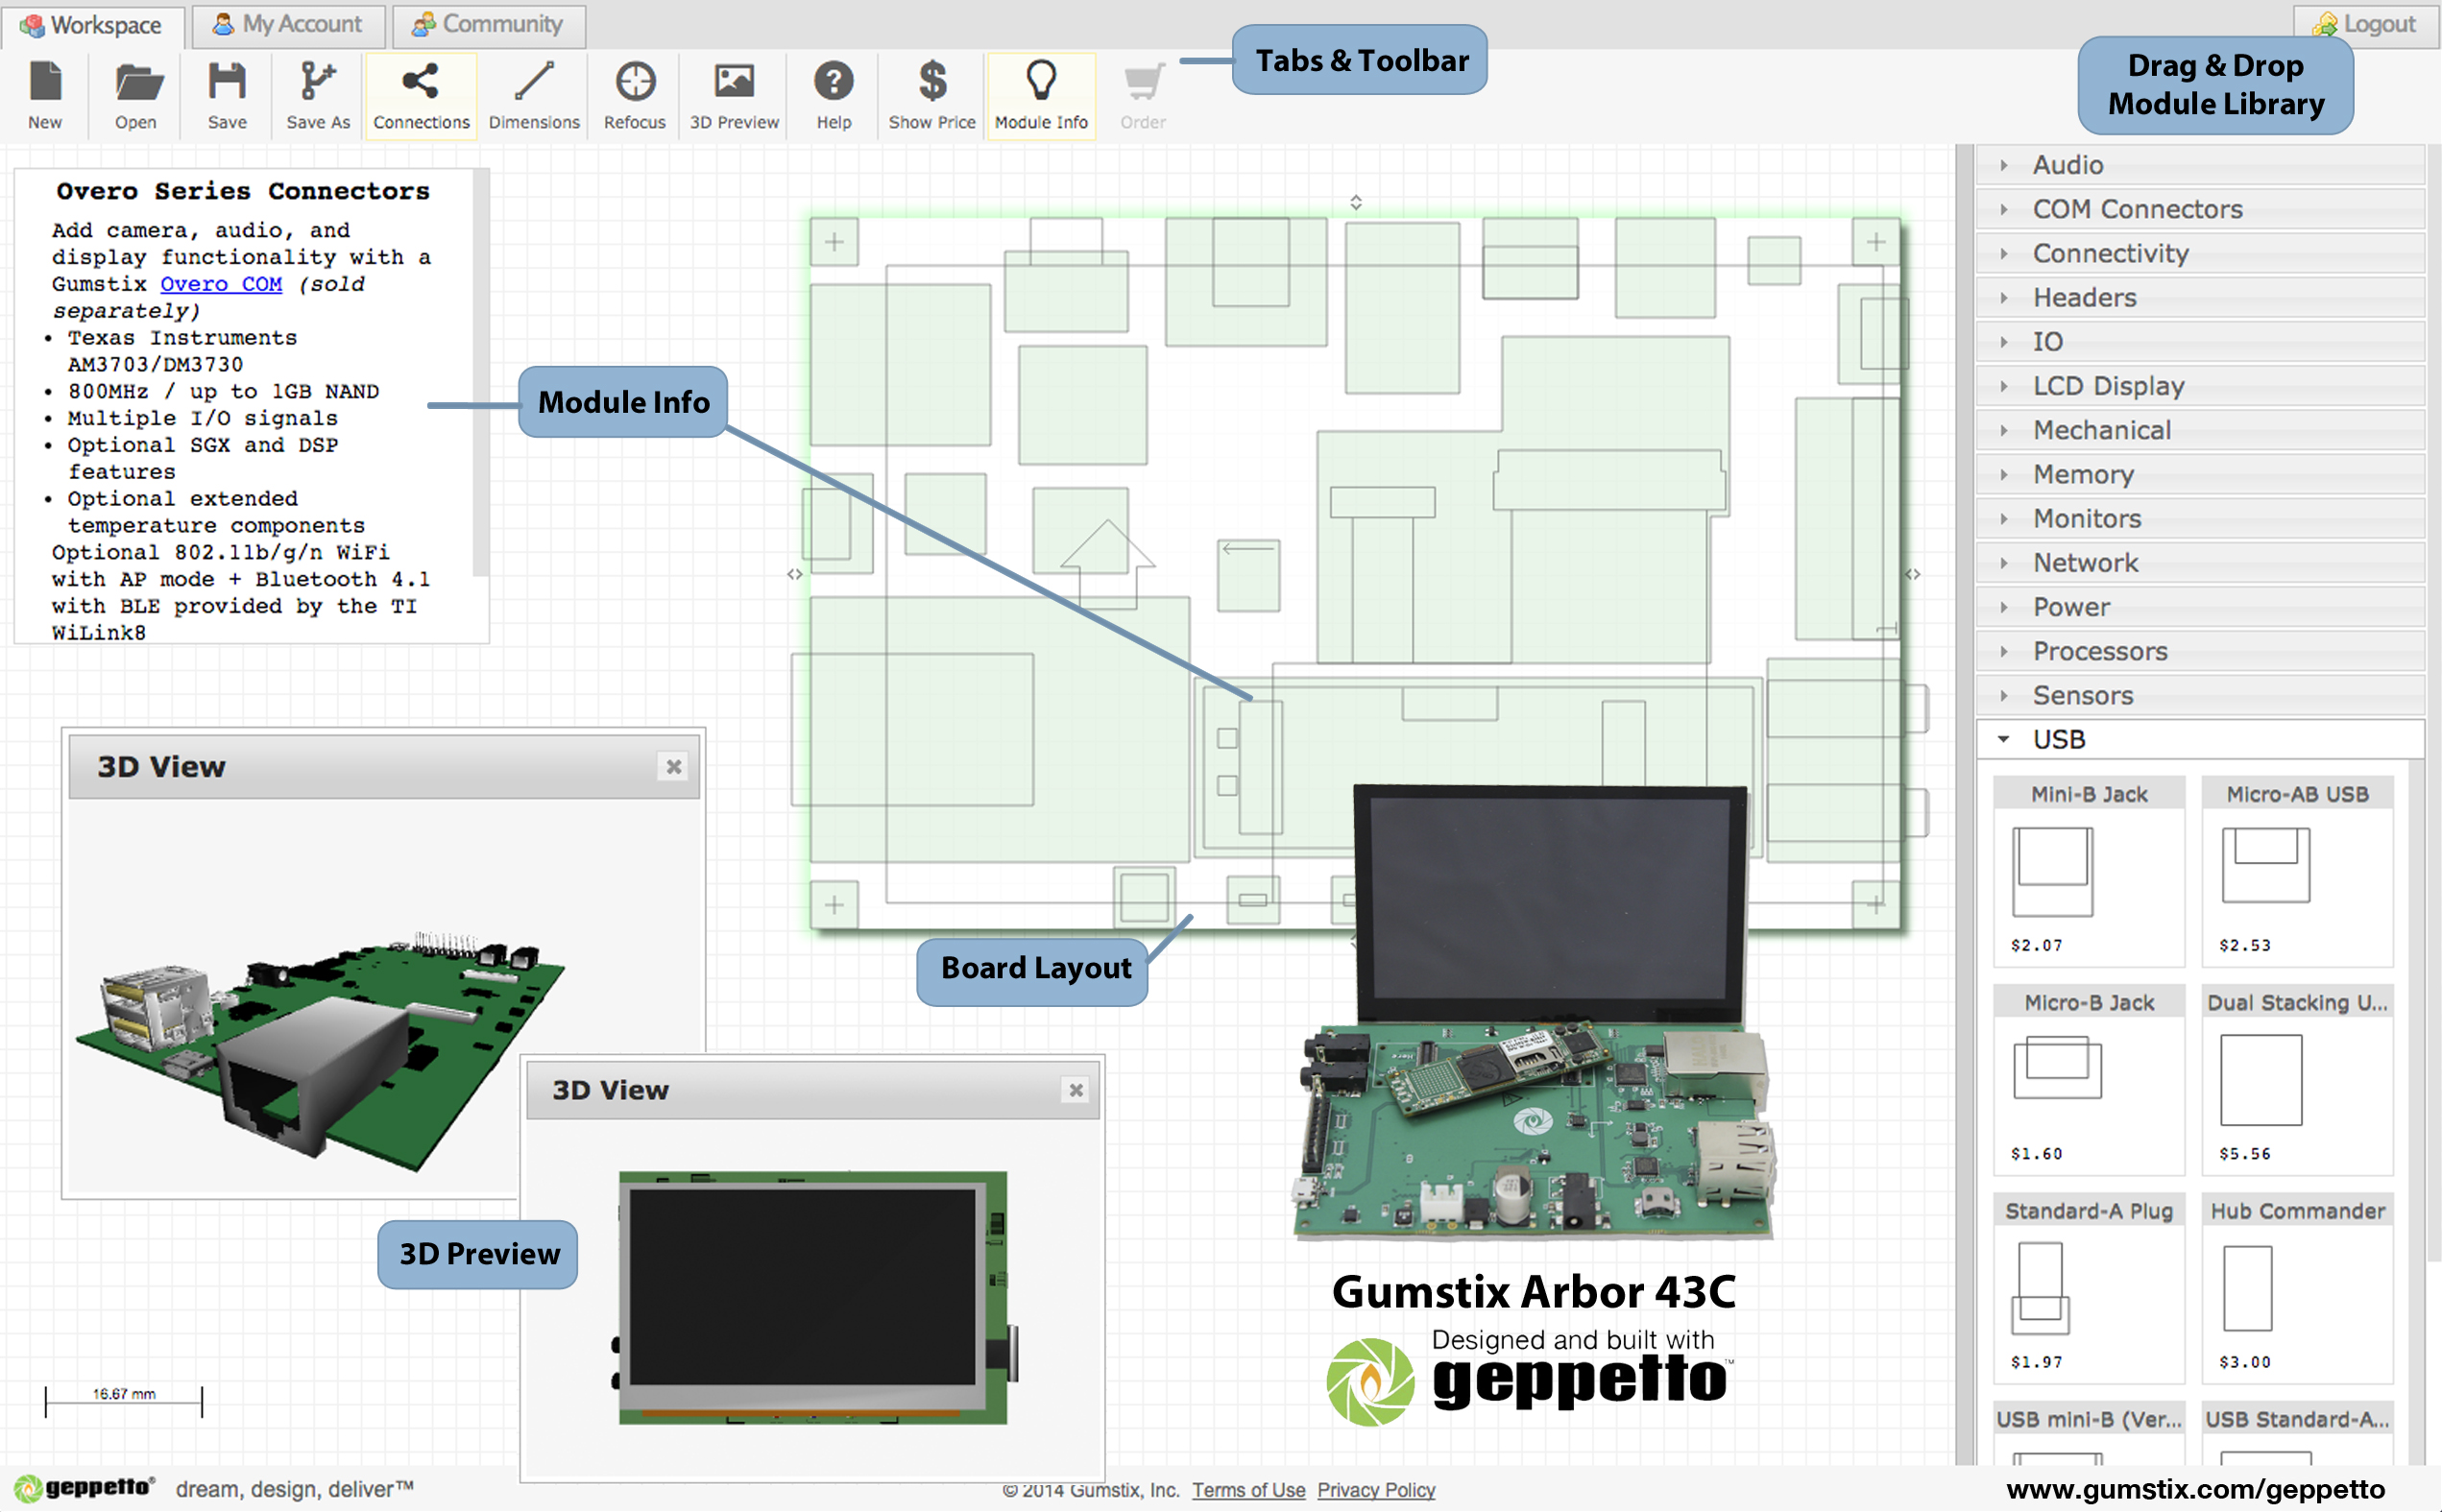Select the top-left mounting hole module
This screenshot has width=2442, height=1512.
point(834,242)
